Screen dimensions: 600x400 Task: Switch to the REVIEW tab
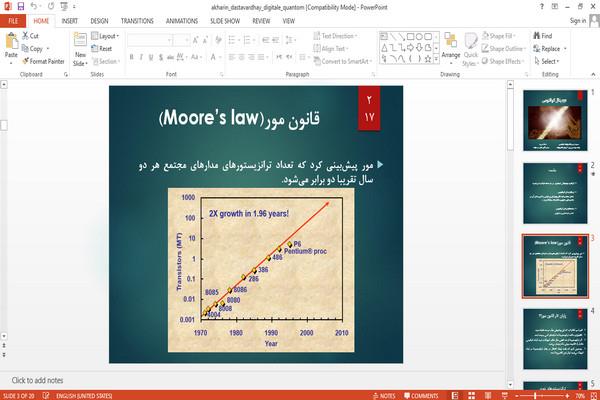click(261, 21)
